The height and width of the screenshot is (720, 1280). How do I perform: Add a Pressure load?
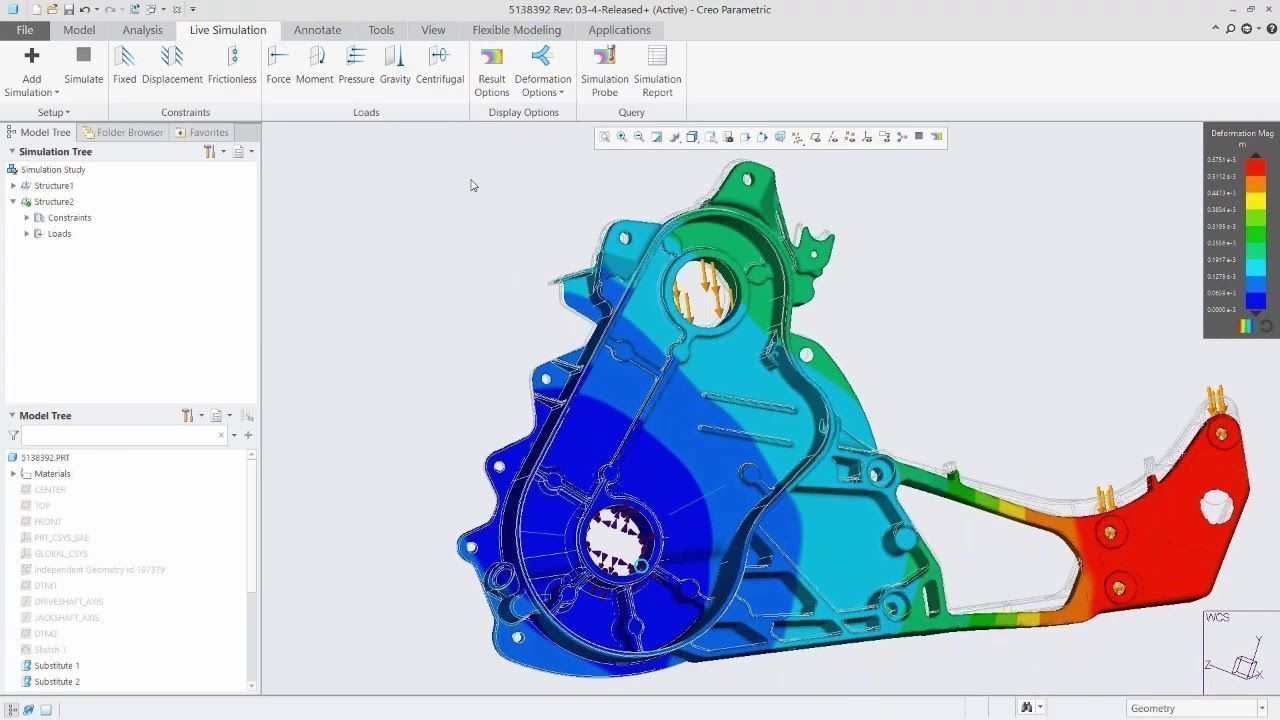click(x=356, y=66)
